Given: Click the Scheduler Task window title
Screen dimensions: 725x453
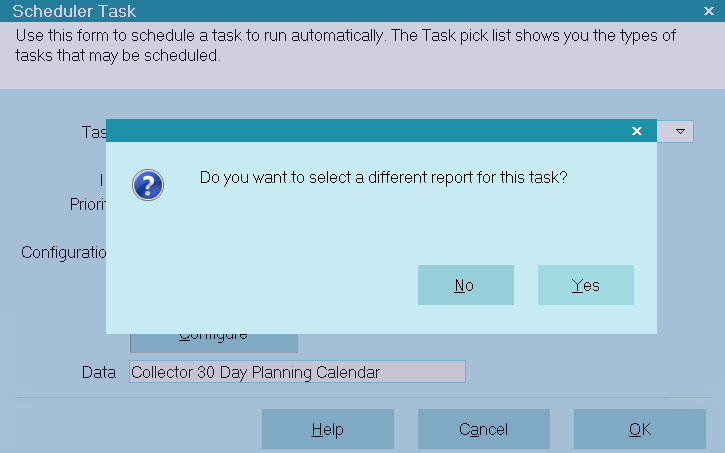Looking at the screenshot, I should click(x=74, y=11).
